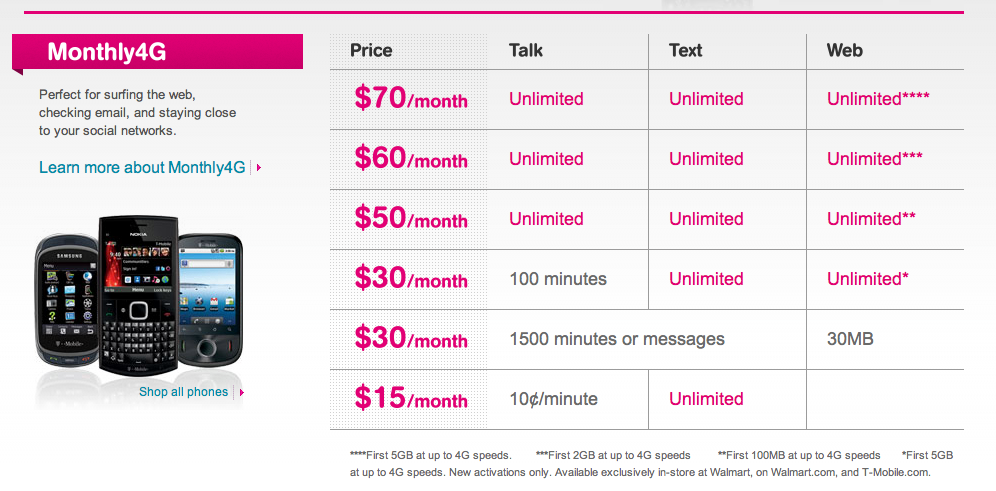Choose the $60/month plan price
This screenshot has width=996, height=491.
click(410, 159)
